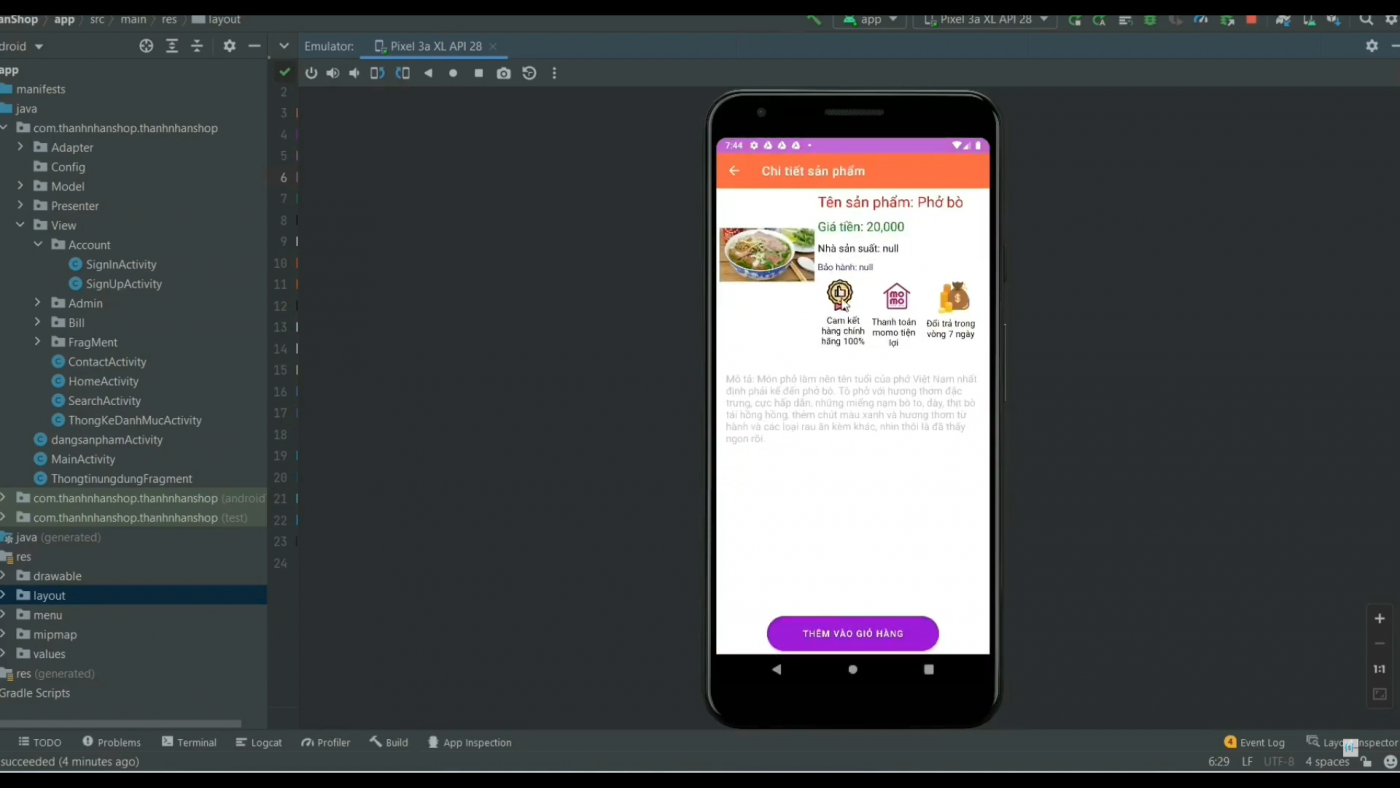
Task: Open the emulator snapshots clock icon
Action: pos(529,73)
